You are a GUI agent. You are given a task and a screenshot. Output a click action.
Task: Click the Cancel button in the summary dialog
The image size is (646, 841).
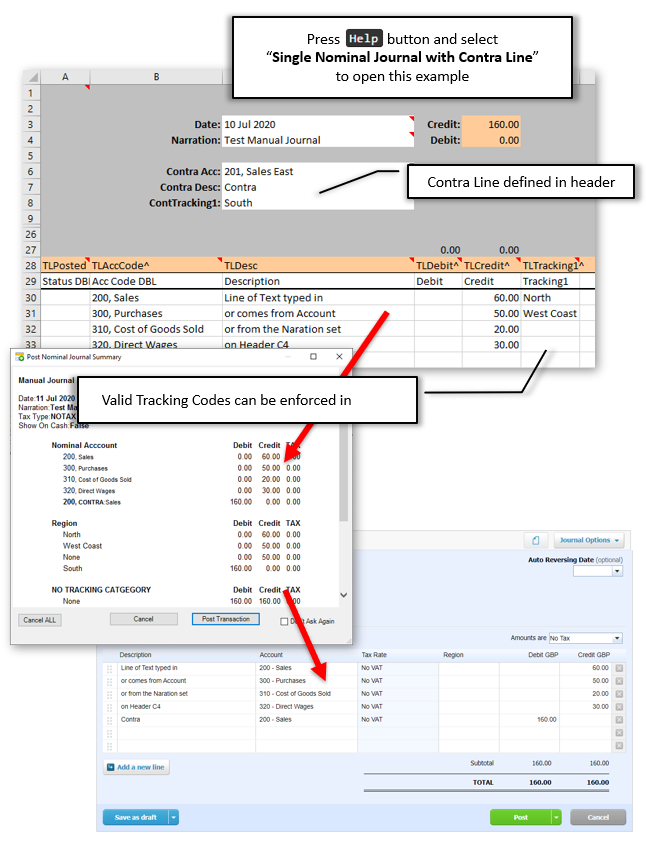tap(143, 619)
